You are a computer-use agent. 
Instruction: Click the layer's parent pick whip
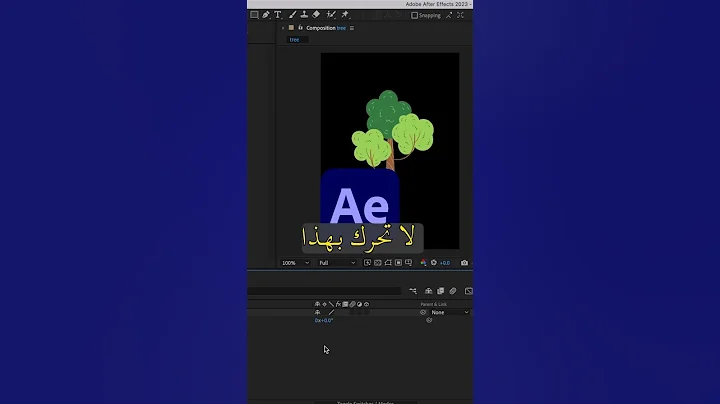(423, 312)
